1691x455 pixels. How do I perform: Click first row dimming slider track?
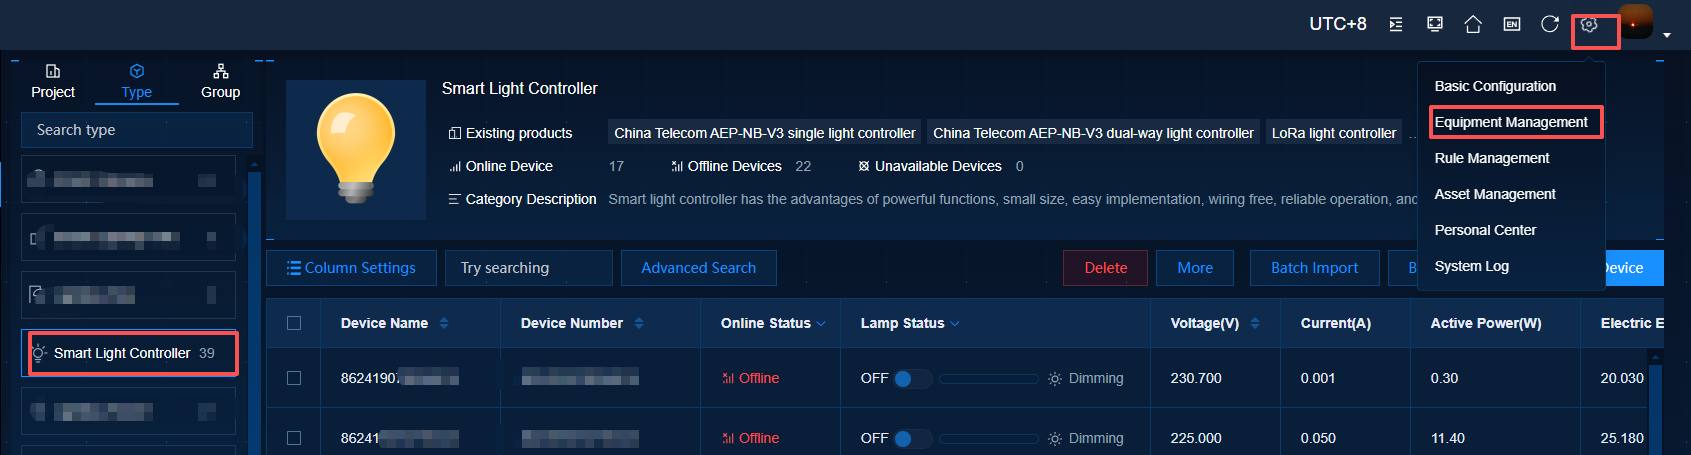[x=988, y=379]
